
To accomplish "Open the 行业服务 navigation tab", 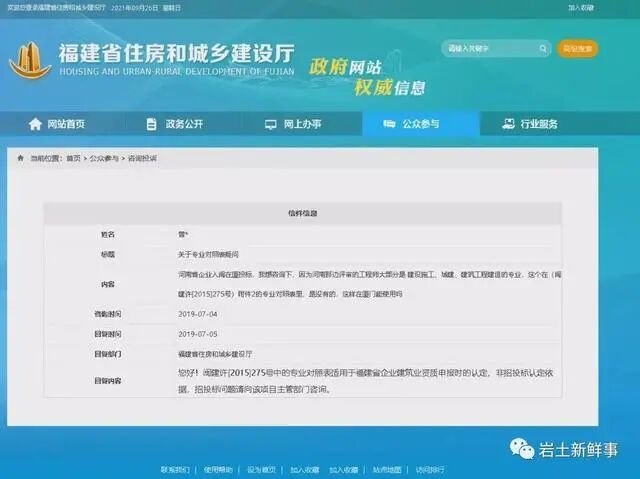I will (530, 124).
